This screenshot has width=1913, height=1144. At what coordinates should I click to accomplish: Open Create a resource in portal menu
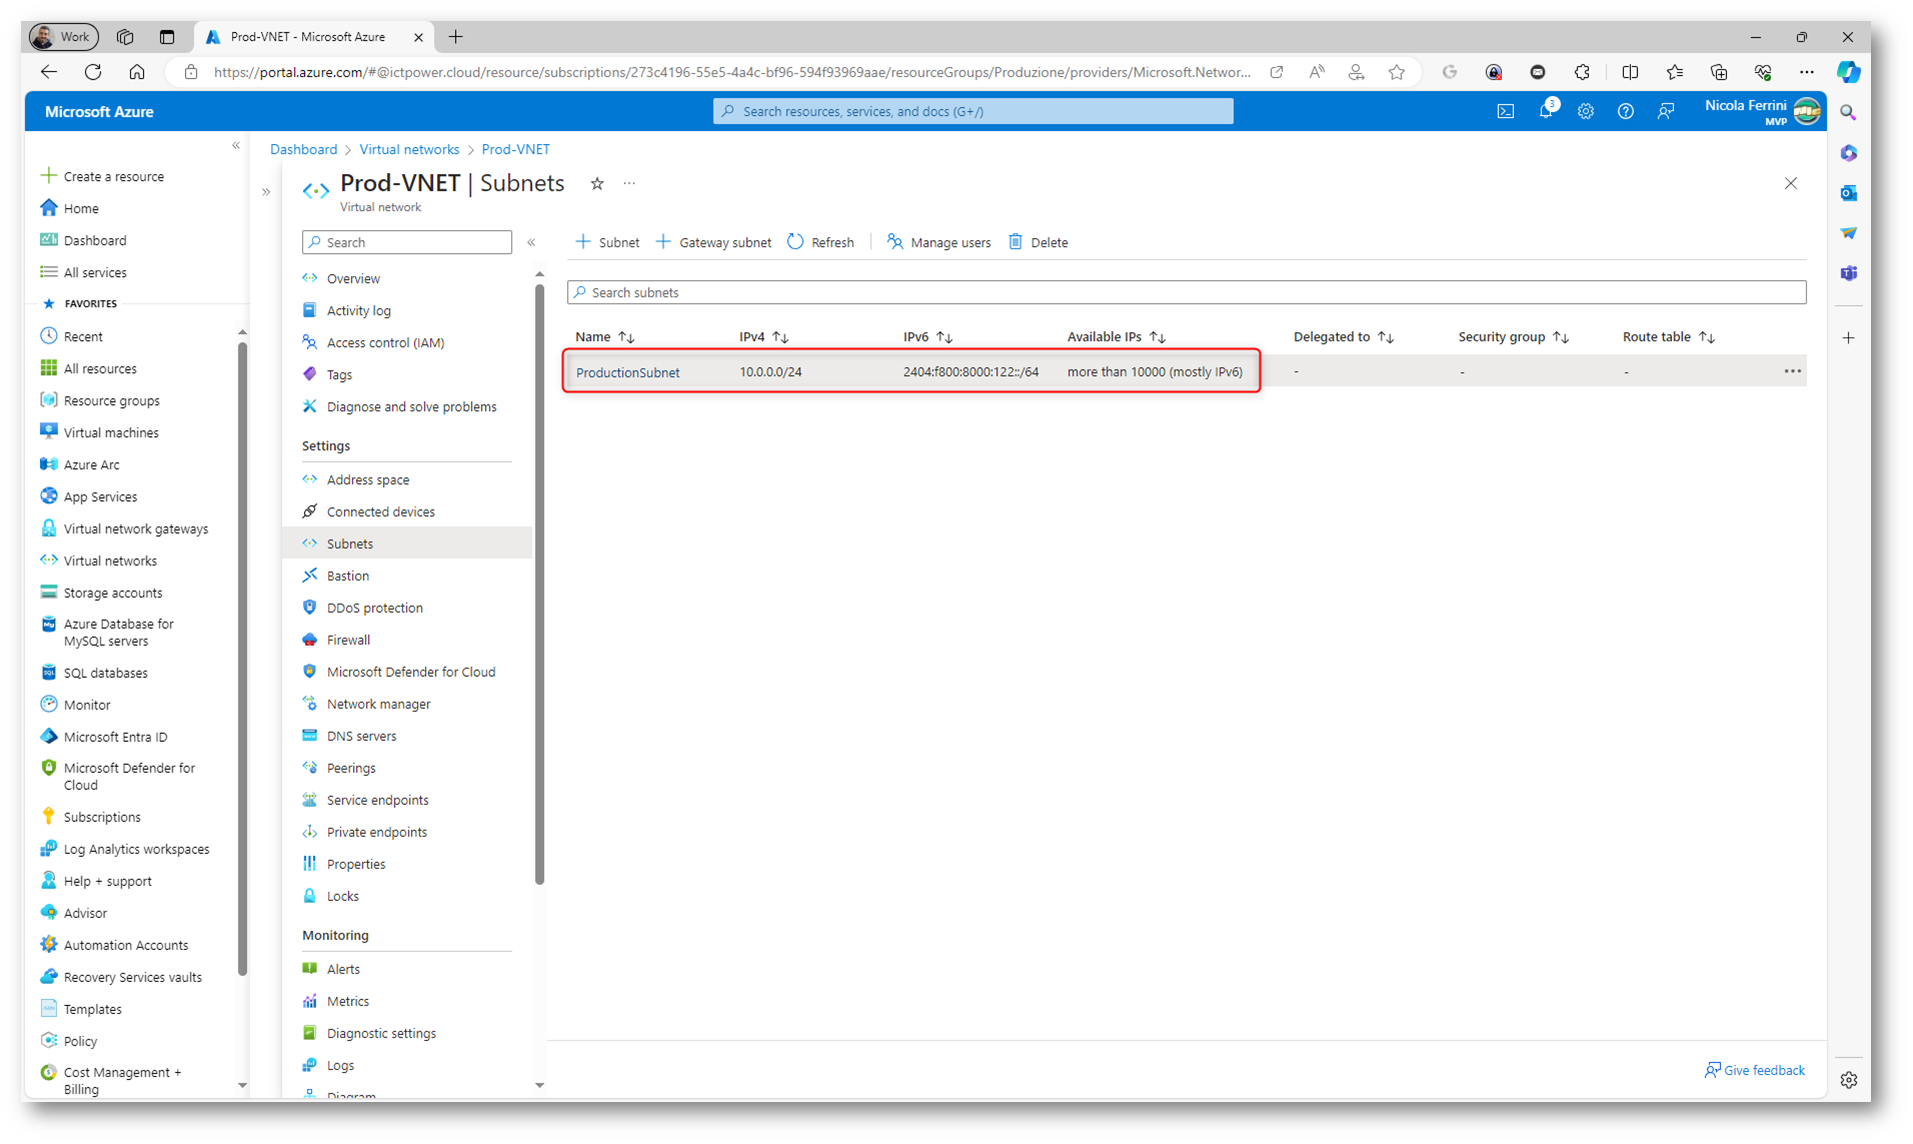(x=113, y=176)
